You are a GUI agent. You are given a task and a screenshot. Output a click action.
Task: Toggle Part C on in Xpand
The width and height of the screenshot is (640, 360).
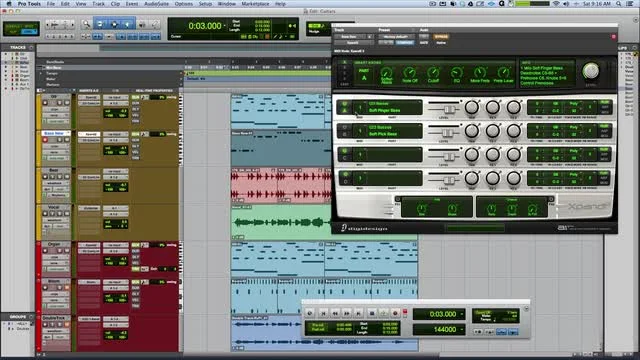[x=344, y=151]
